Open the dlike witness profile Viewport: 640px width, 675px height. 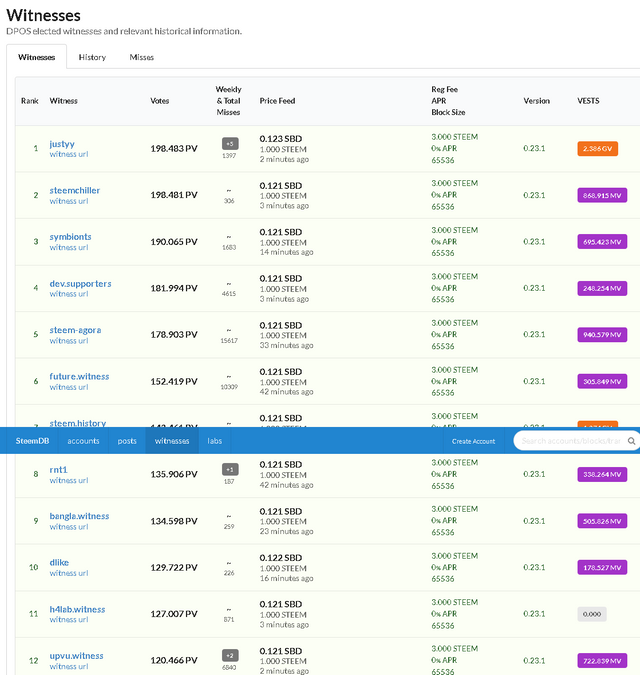[59, 563]
